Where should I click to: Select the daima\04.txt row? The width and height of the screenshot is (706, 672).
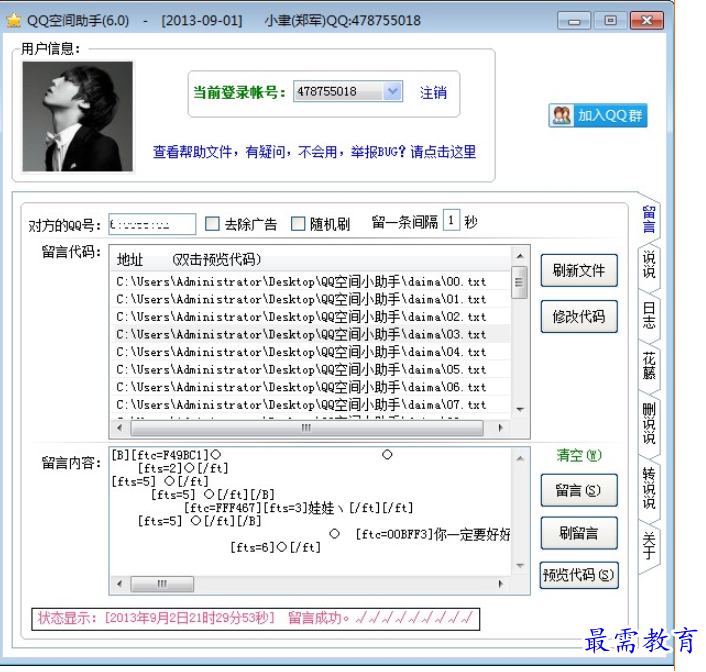310,352
